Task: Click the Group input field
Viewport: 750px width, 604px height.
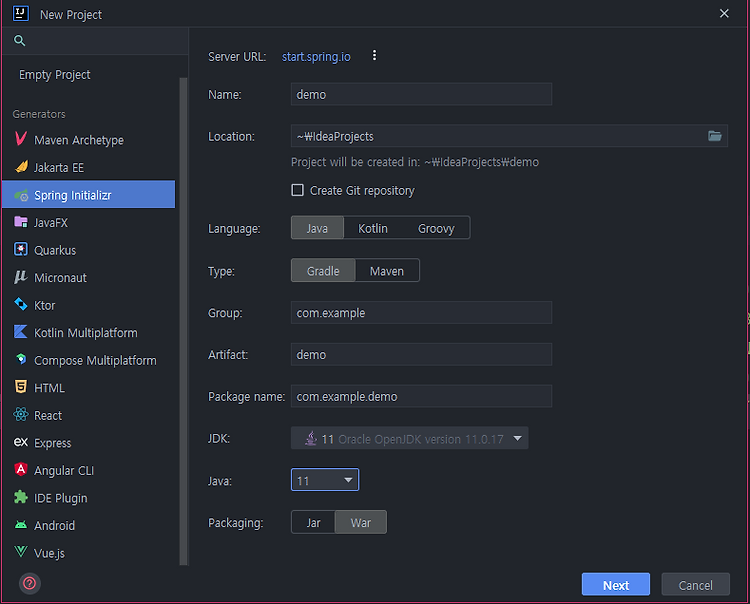Action: point(421,312)
